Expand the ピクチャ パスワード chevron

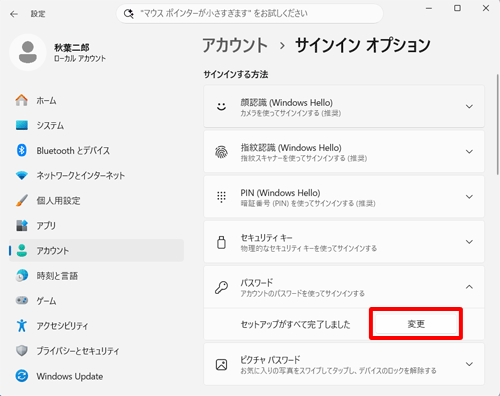pos(469,364)
